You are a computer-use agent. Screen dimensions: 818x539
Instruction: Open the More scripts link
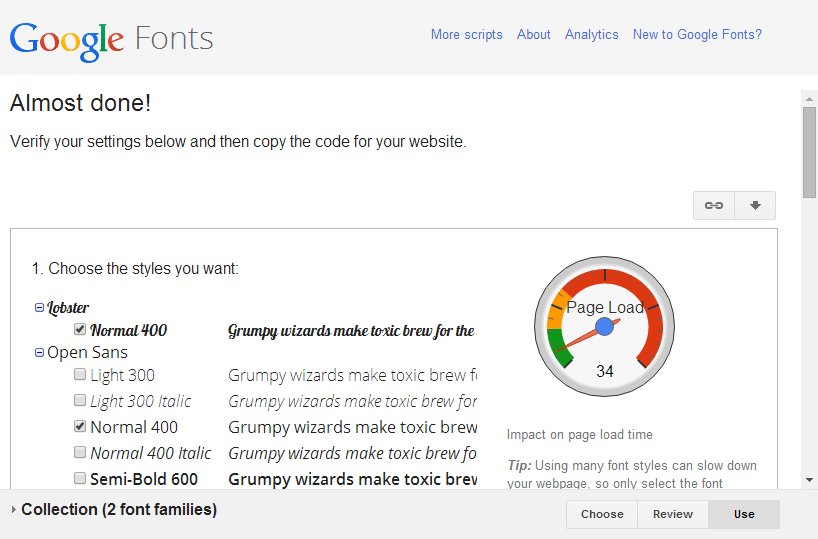click(466, 34)
